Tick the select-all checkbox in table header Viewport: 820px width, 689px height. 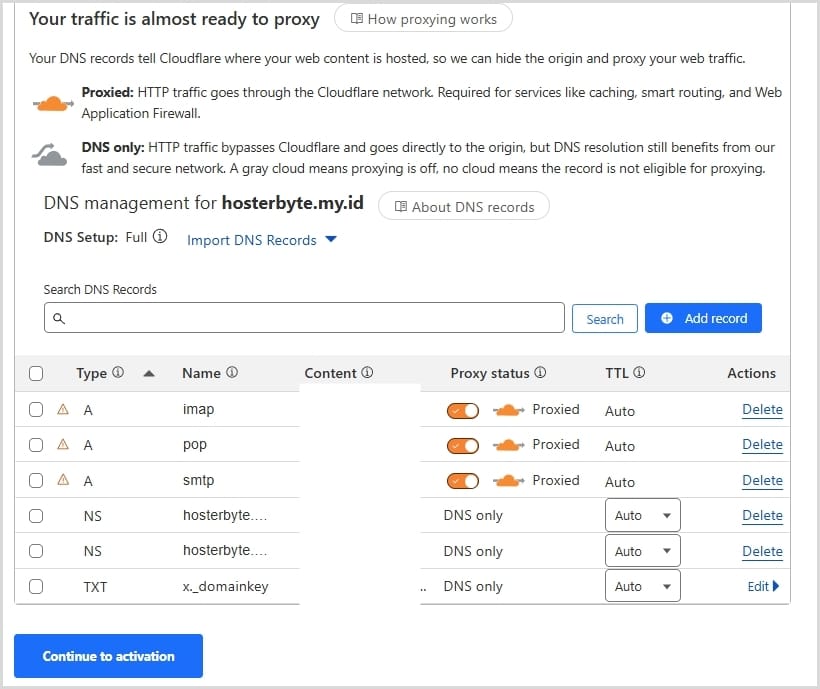click(36, 373)
